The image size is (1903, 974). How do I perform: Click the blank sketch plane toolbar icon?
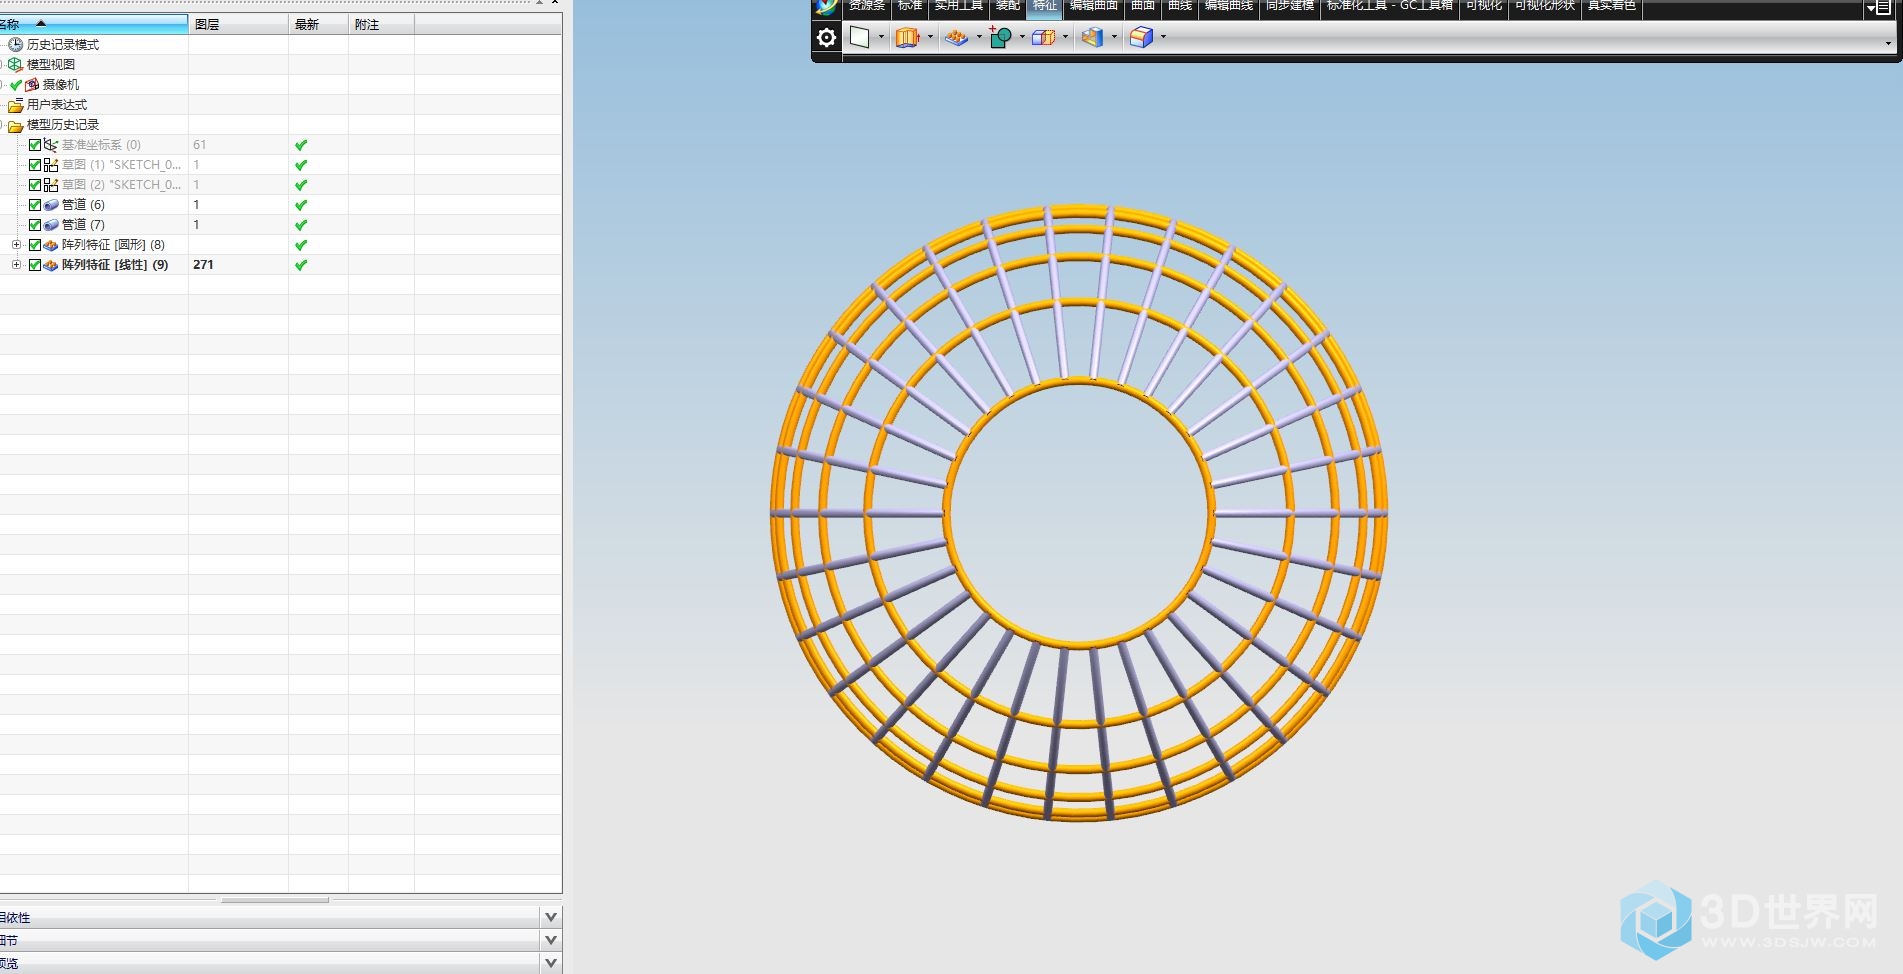tap(859, 37)
